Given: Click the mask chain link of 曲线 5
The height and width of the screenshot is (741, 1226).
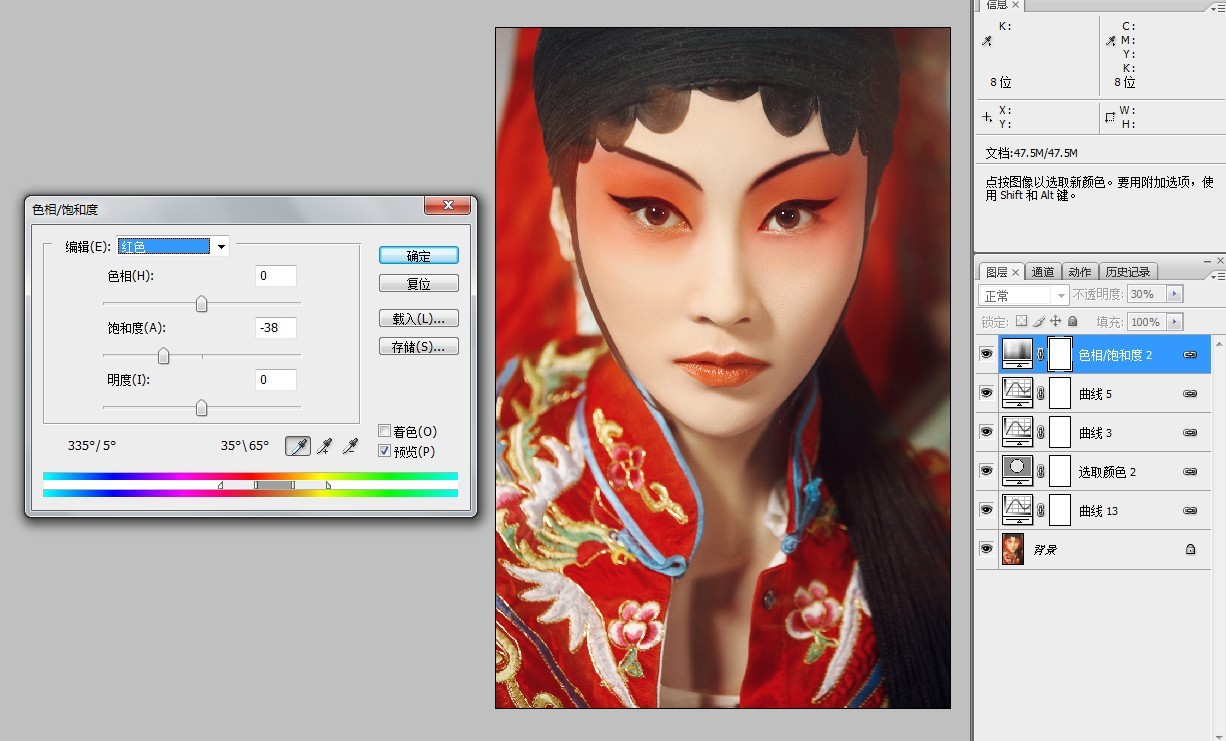Looking at the screenshot, I should pyautogui.click(x=1041, y=394).
